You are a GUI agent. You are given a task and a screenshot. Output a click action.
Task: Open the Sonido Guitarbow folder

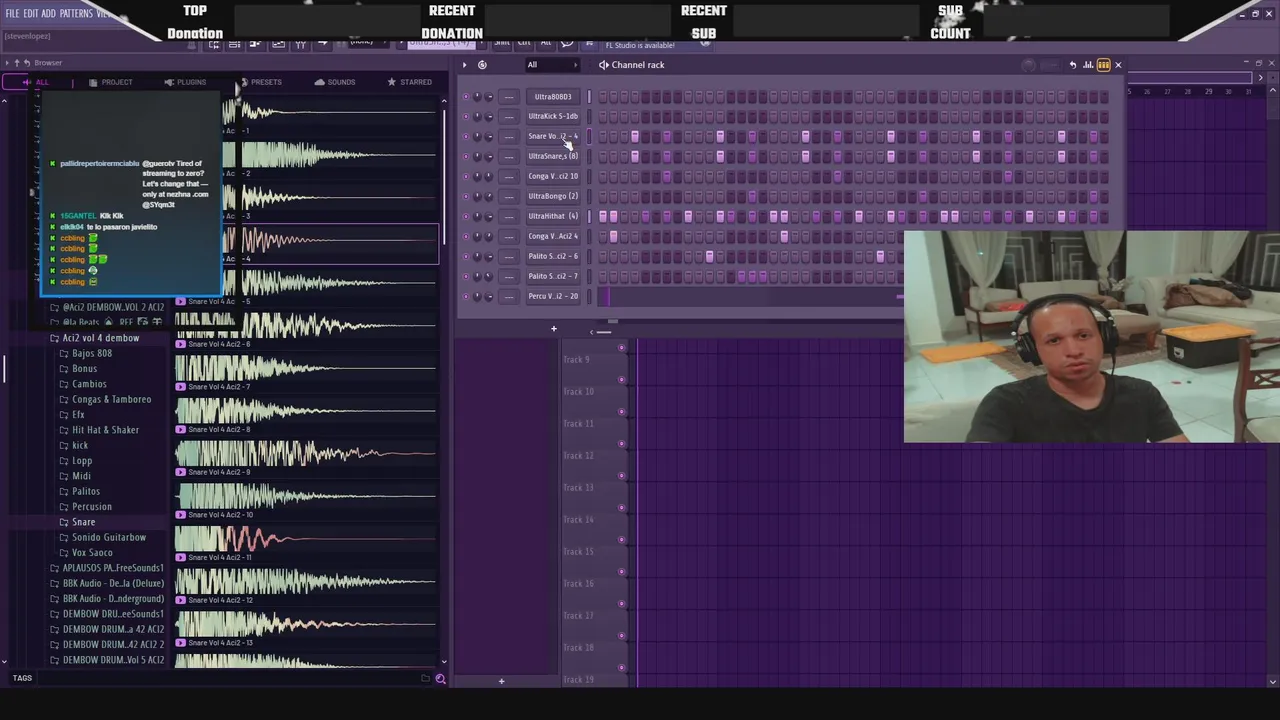[108, 538]
